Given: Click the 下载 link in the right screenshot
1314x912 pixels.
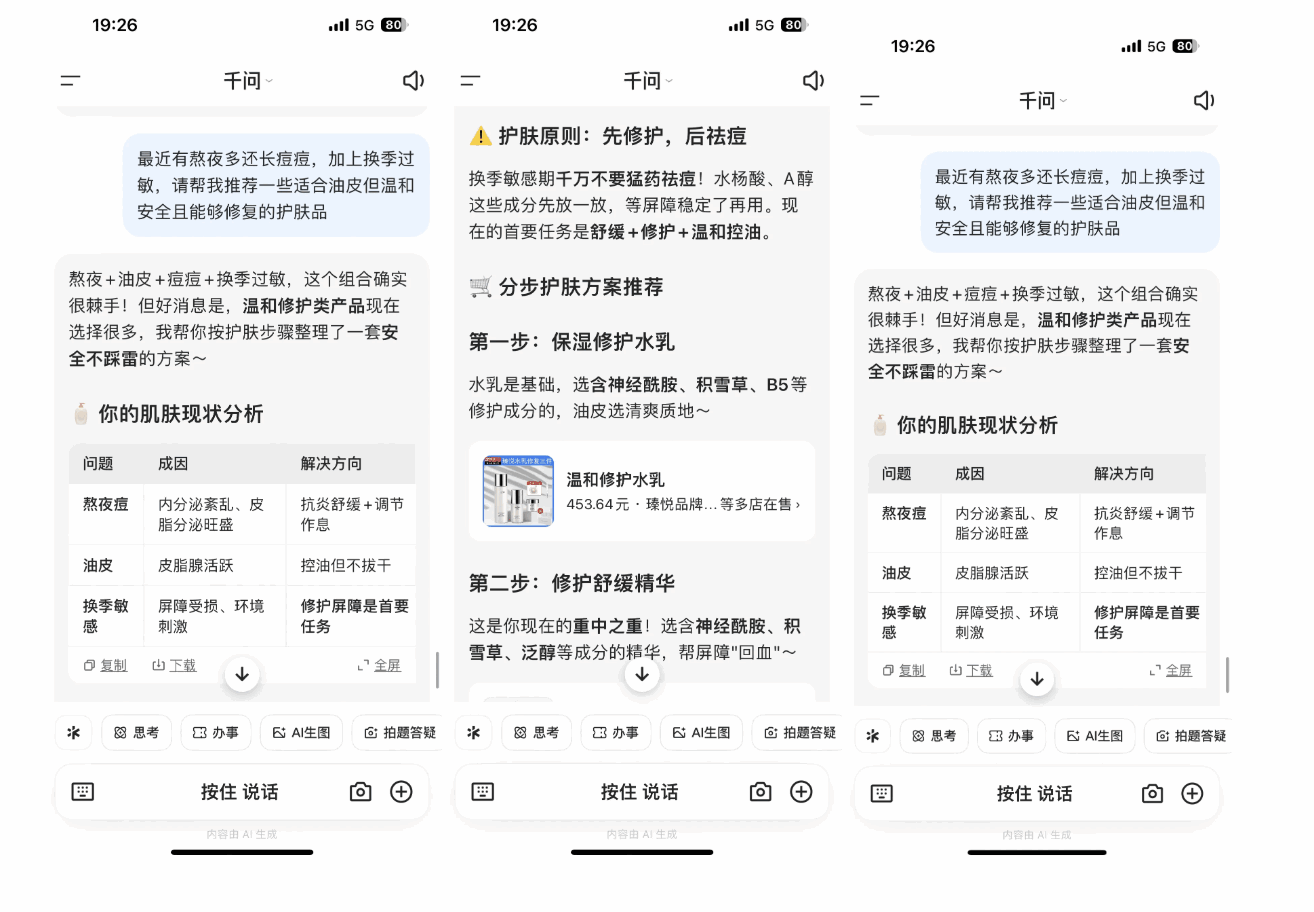Looking at the screenshot, I should coord(971,670).
